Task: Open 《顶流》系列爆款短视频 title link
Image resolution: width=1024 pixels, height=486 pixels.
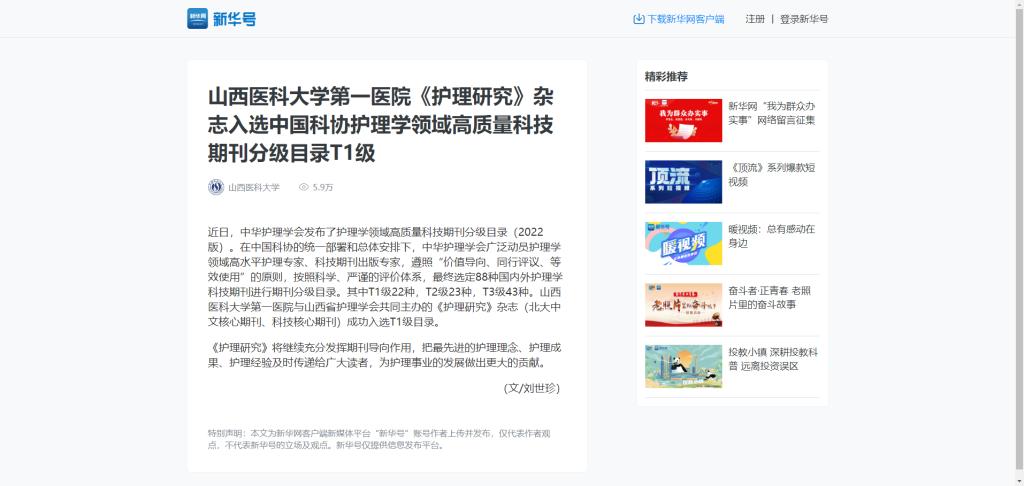Action: pos(773,174)
